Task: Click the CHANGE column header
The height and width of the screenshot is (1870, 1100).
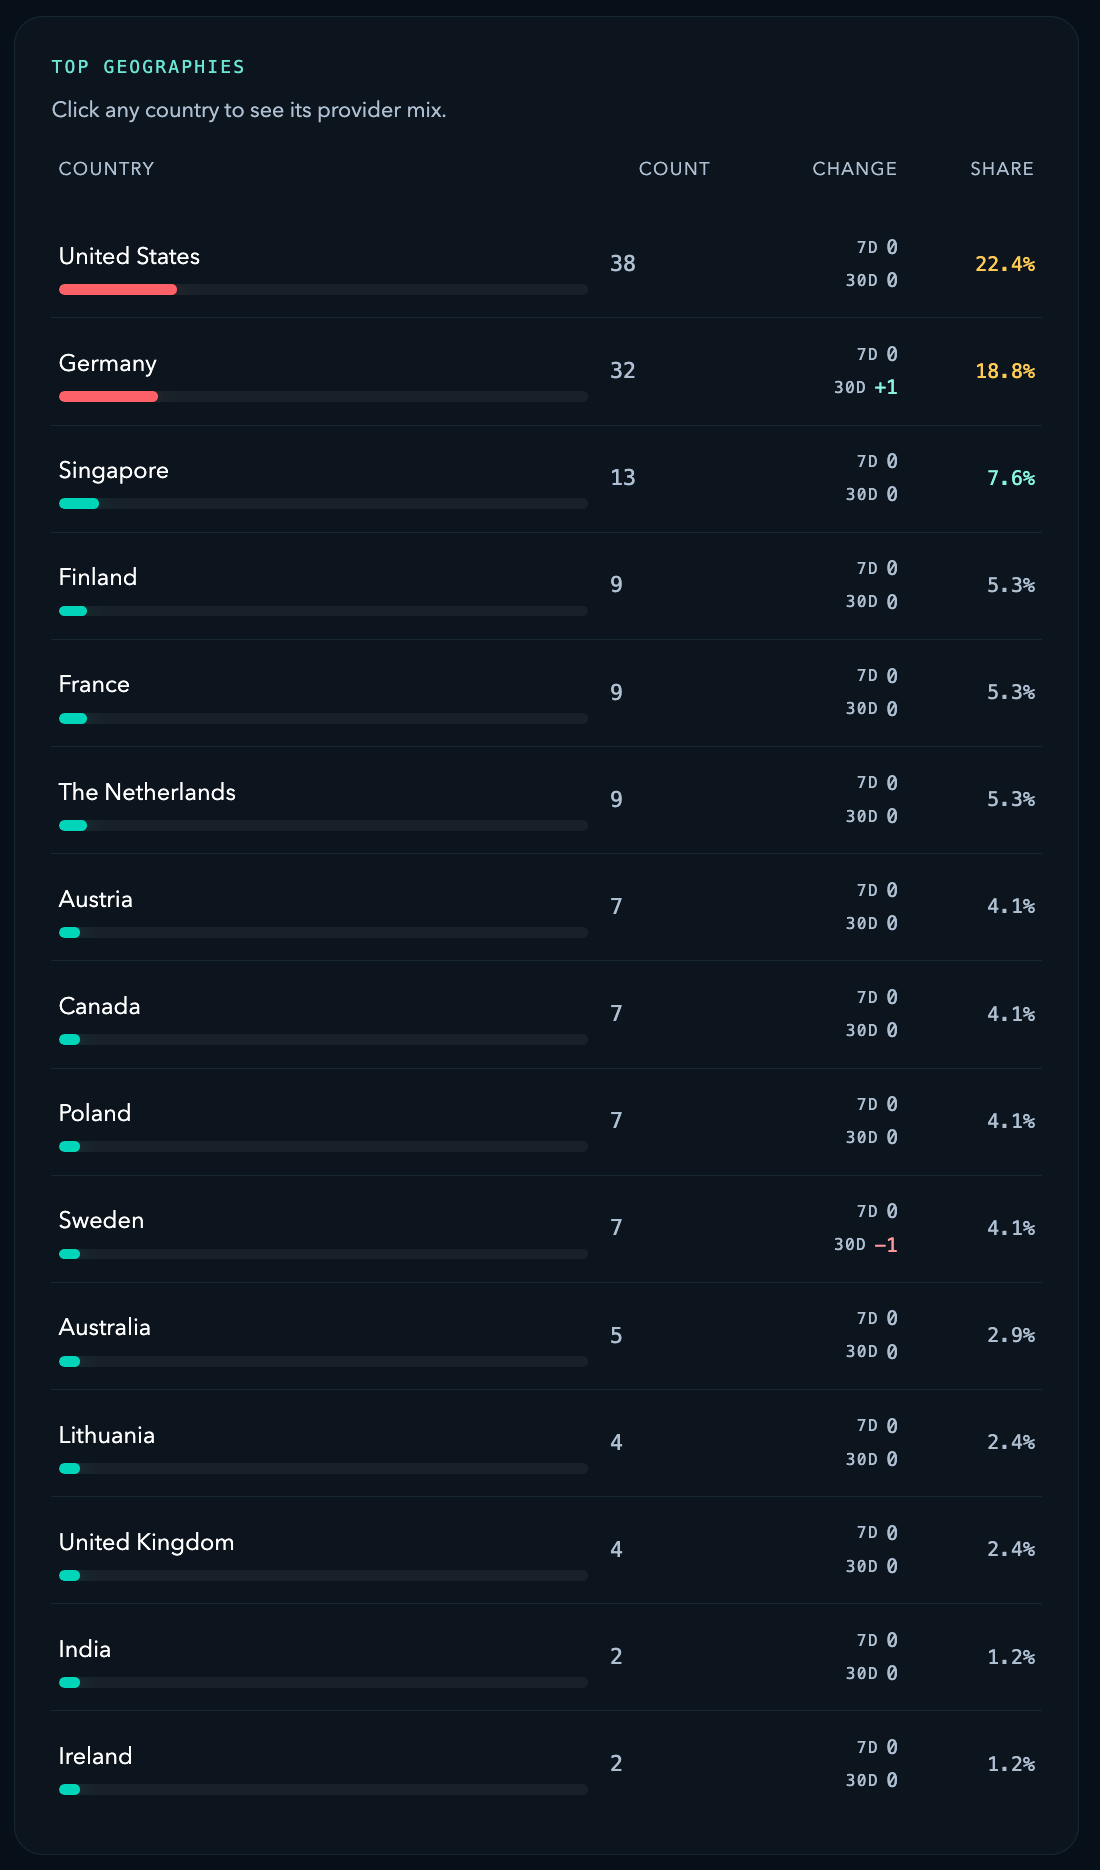Action: click(853, 168)
